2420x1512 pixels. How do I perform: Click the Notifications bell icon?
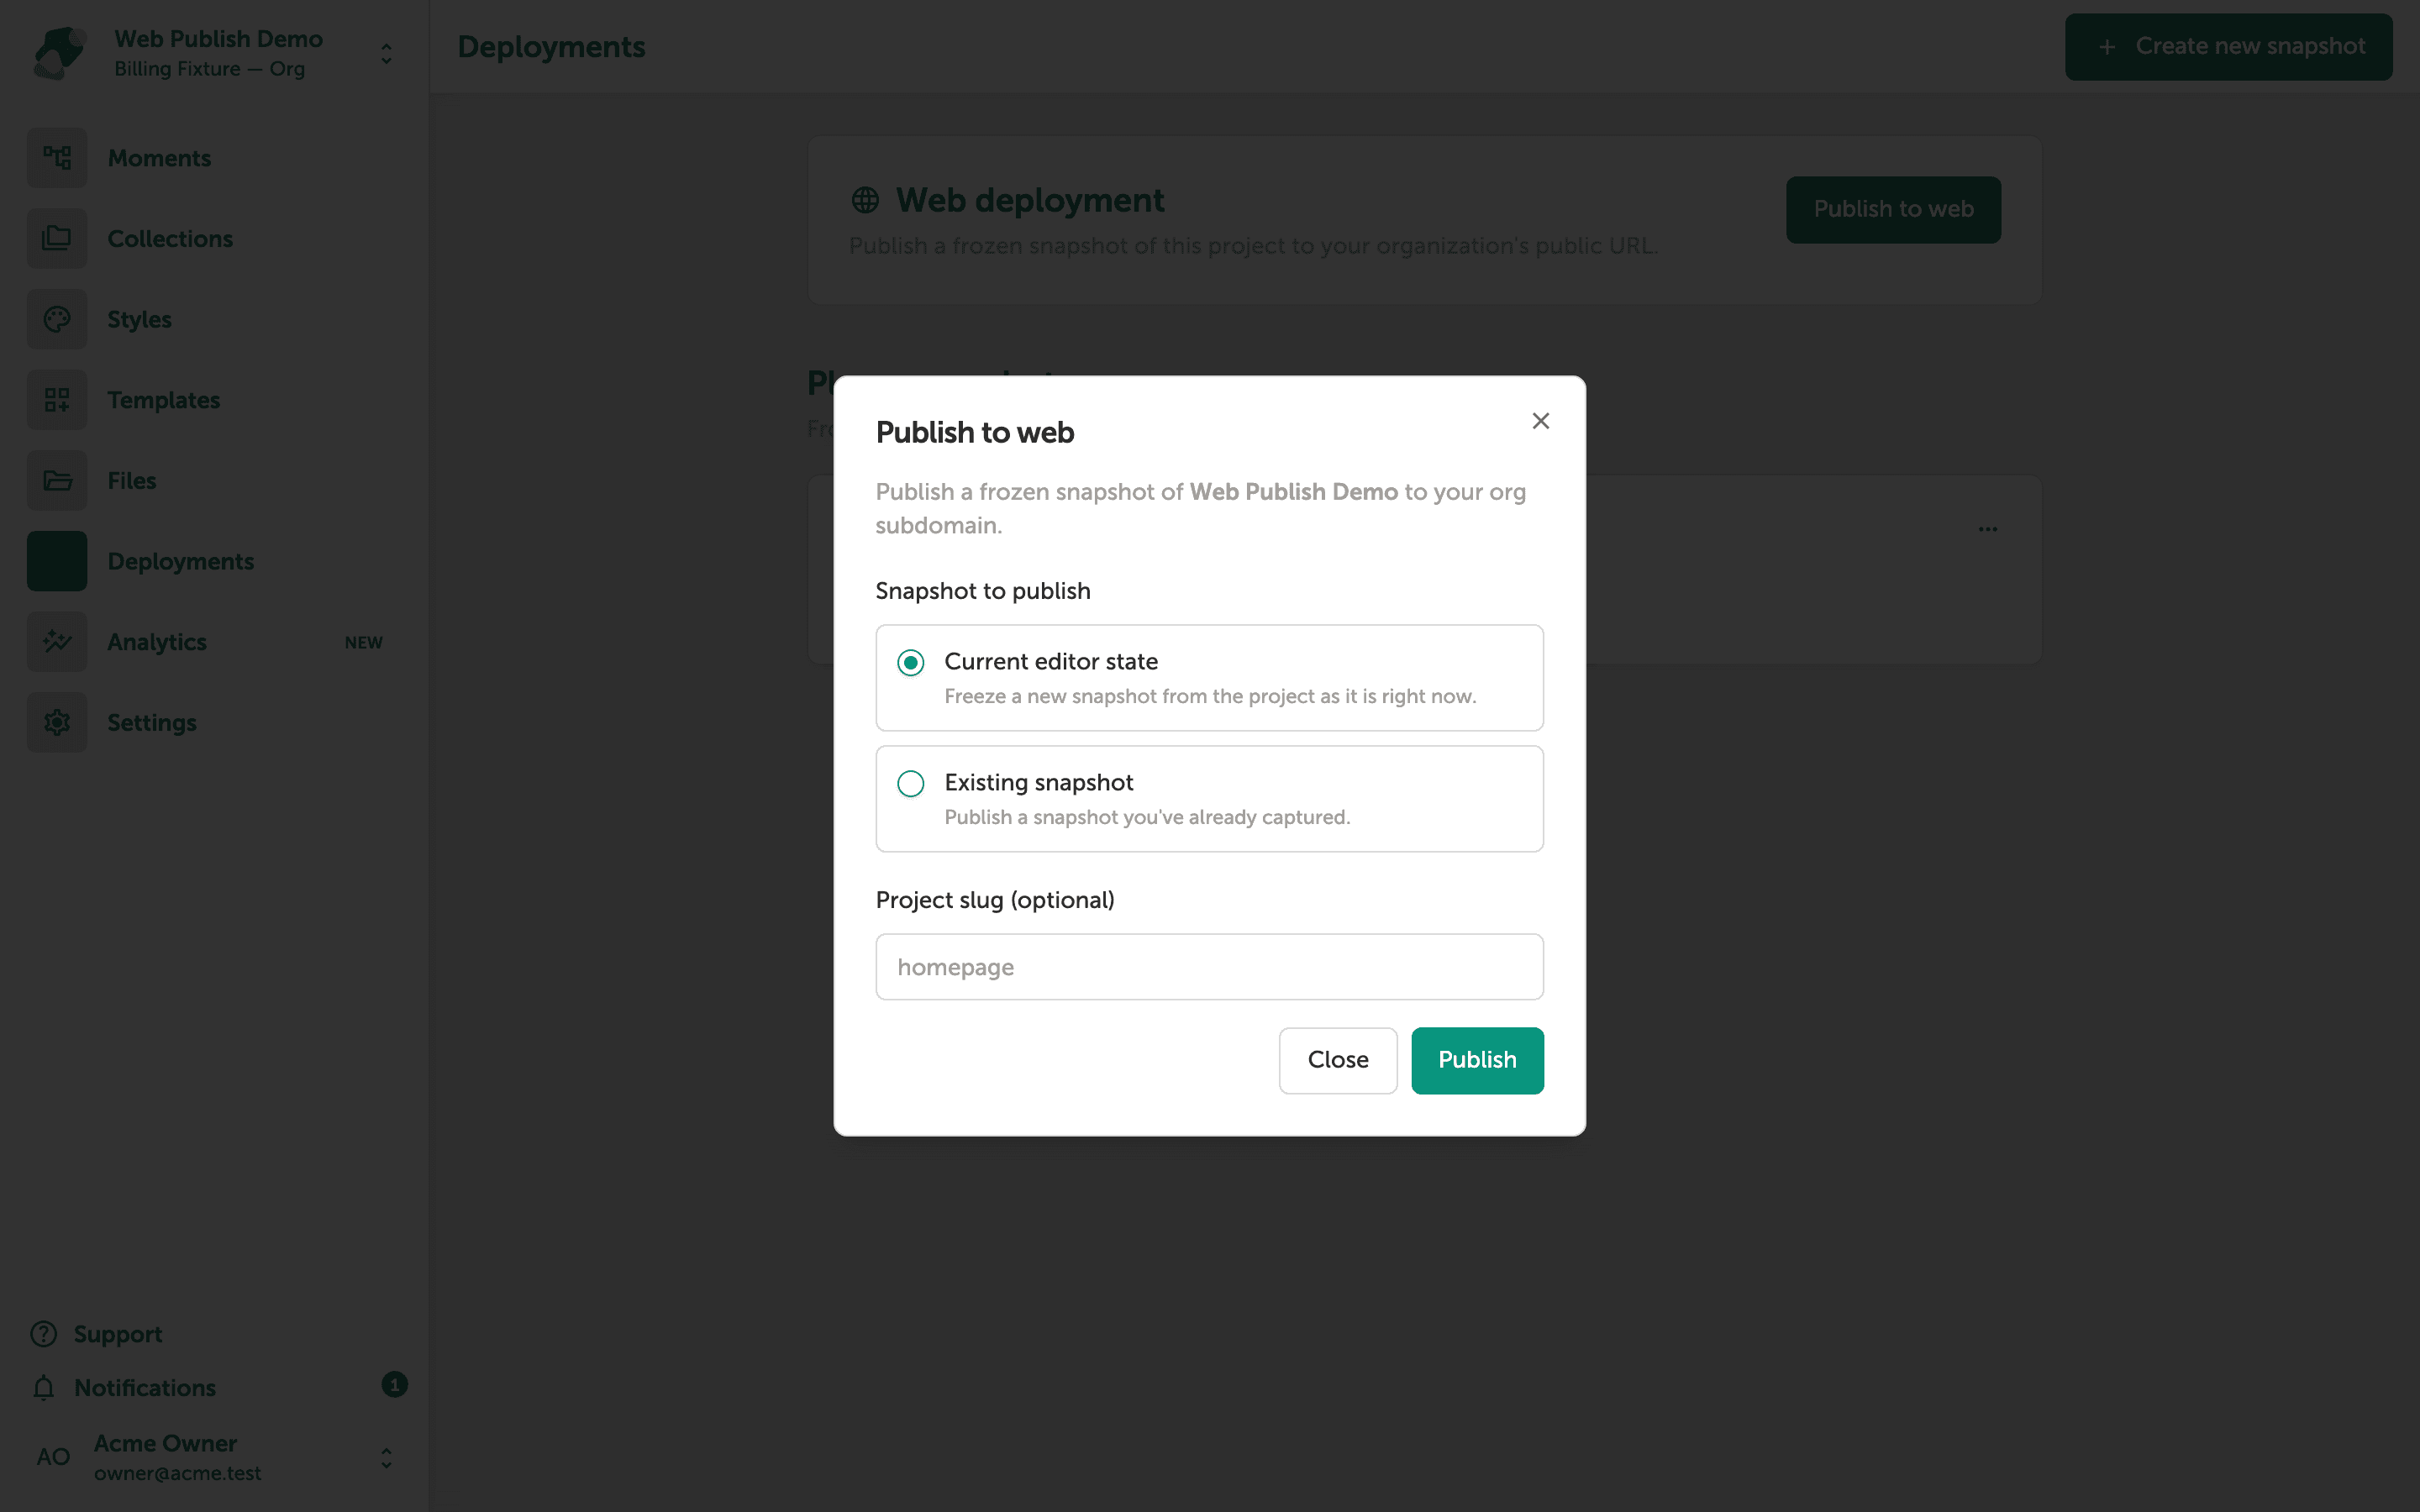[44, 1388]
